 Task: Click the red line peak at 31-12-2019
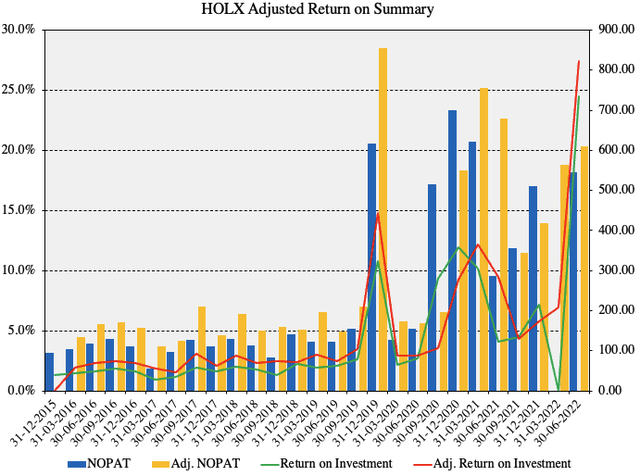tap(378, 213)
